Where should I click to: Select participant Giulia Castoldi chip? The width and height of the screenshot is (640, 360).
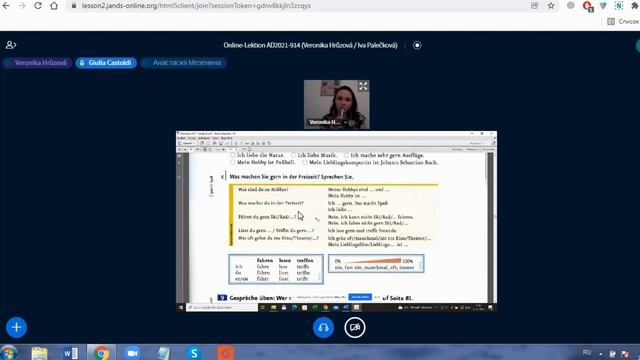tap(106, 63)
